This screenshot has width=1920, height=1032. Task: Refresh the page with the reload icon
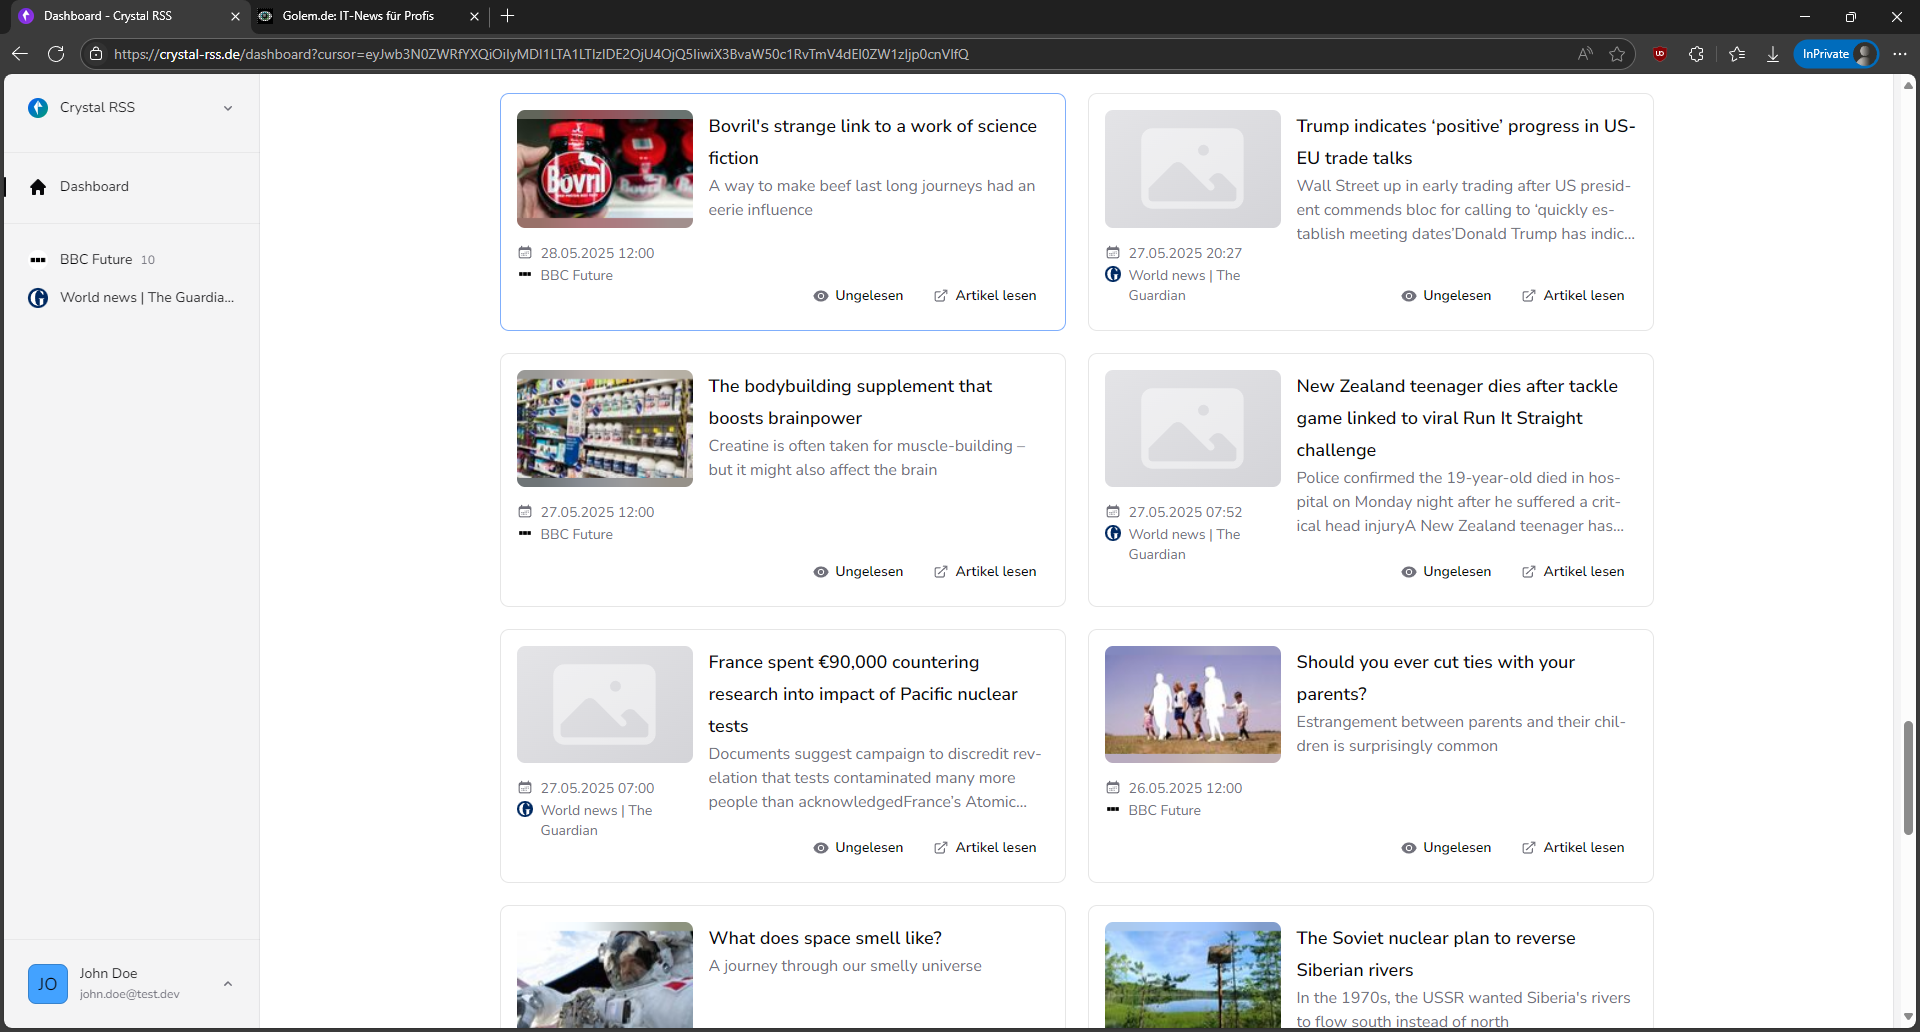point(56,54)
